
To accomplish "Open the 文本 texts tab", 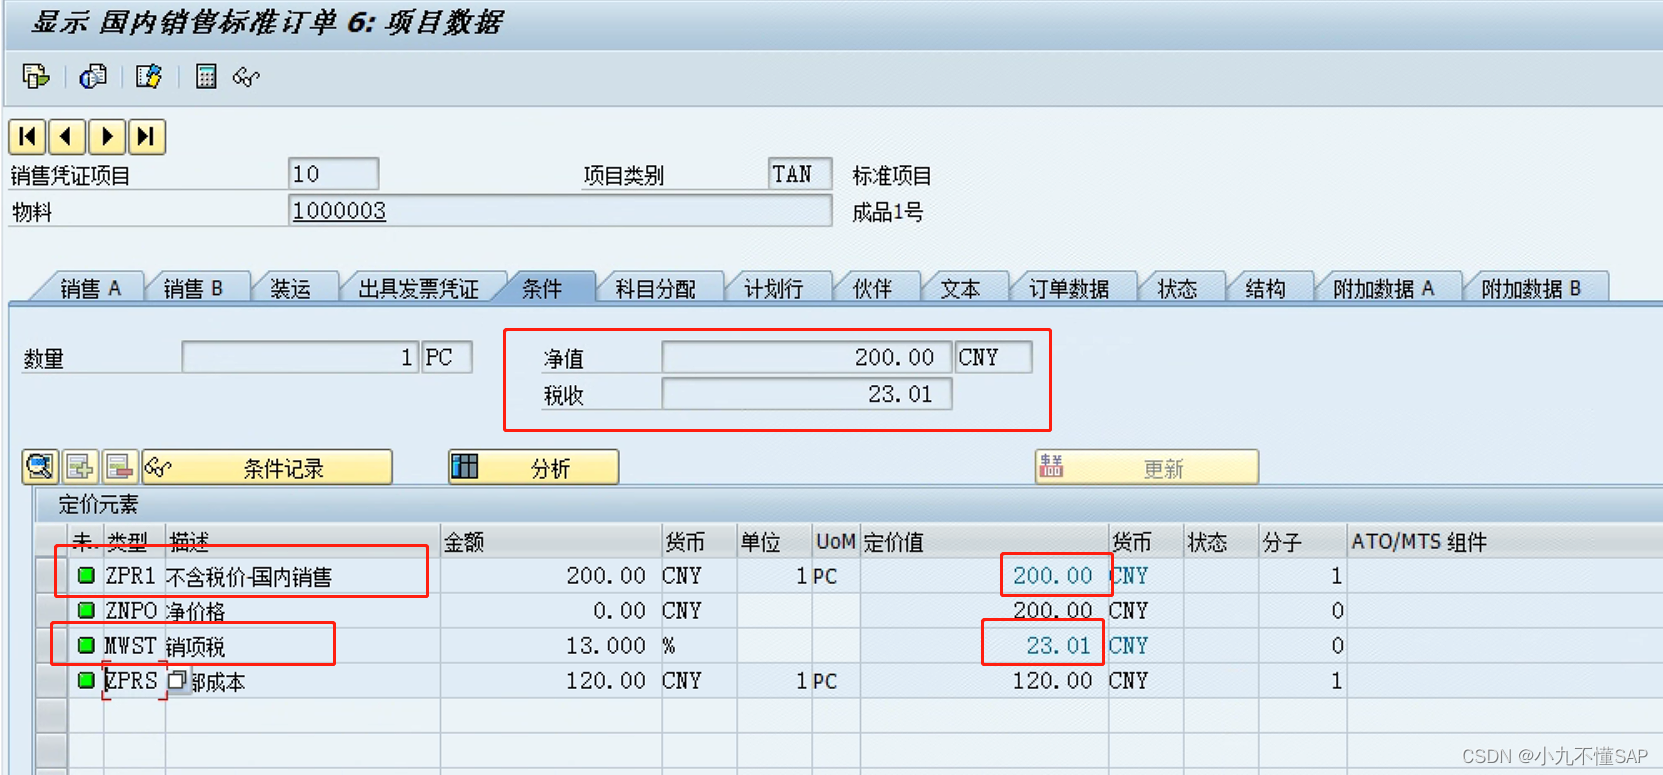I will (x=960, y=288).
